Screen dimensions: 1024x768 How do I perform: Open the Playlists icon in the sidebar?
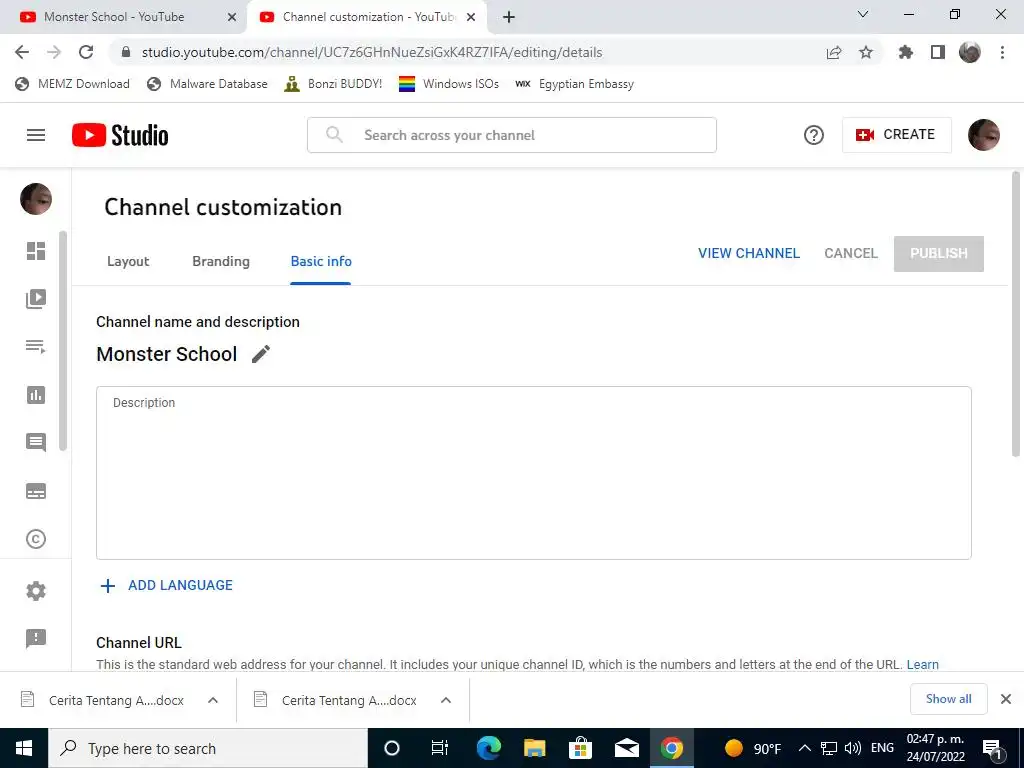click(x=36, y=347)
